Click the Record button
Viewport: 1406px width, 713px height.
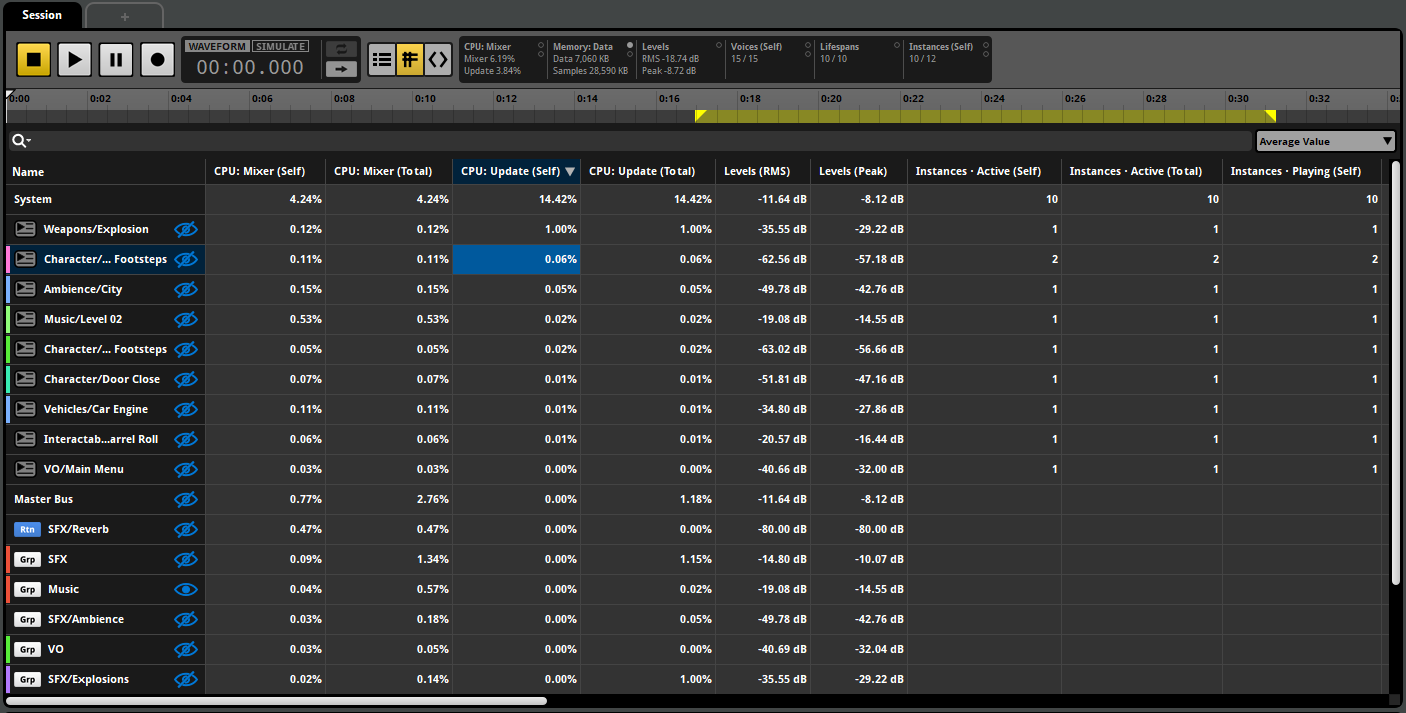click(157, 59)
